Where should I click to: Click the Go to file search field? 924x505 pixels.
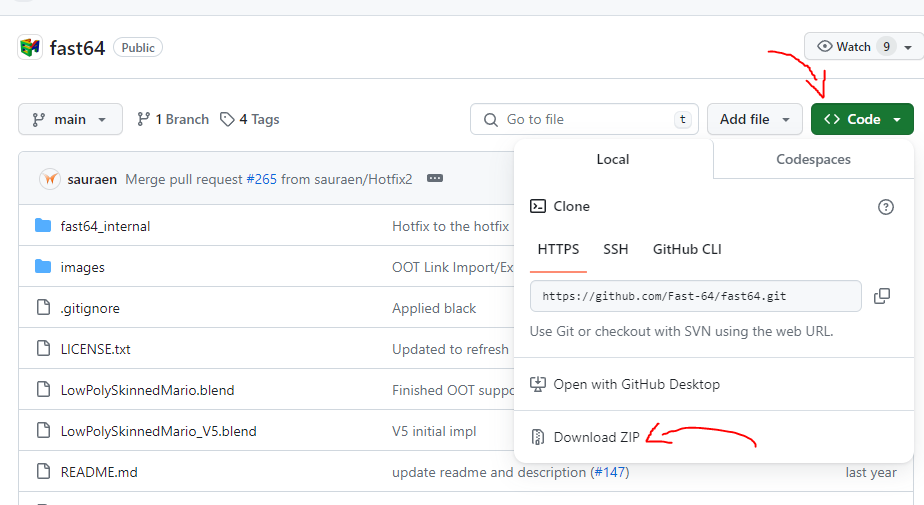click(585, 119)
